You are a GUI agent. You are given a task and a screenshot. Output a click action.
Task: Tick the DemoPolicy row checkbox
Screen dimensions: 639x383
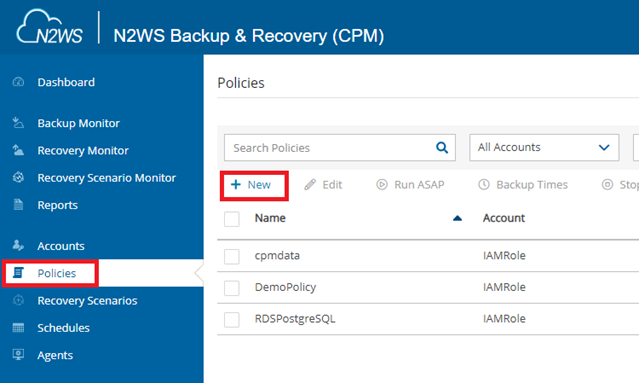coord(232,288)
